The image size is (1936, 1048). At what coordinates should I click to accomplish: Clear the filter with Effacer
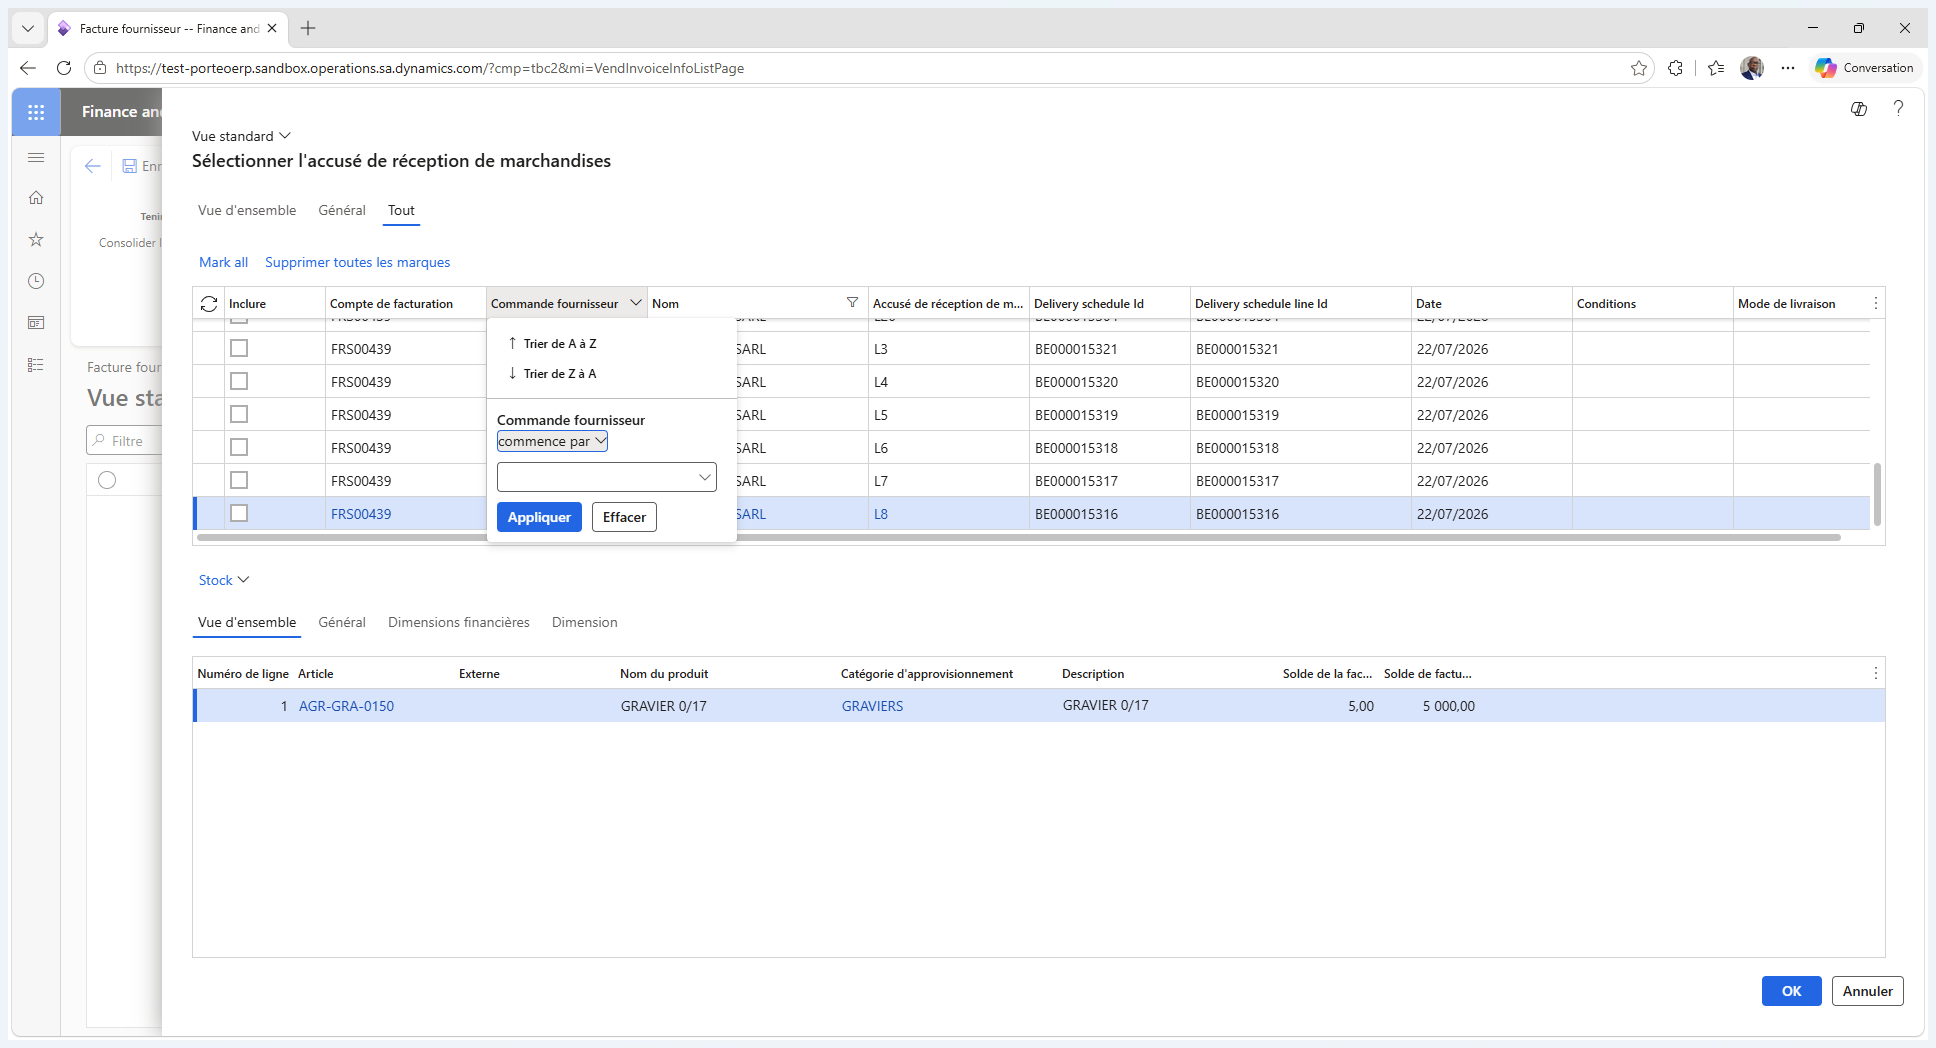coord(624,517)
